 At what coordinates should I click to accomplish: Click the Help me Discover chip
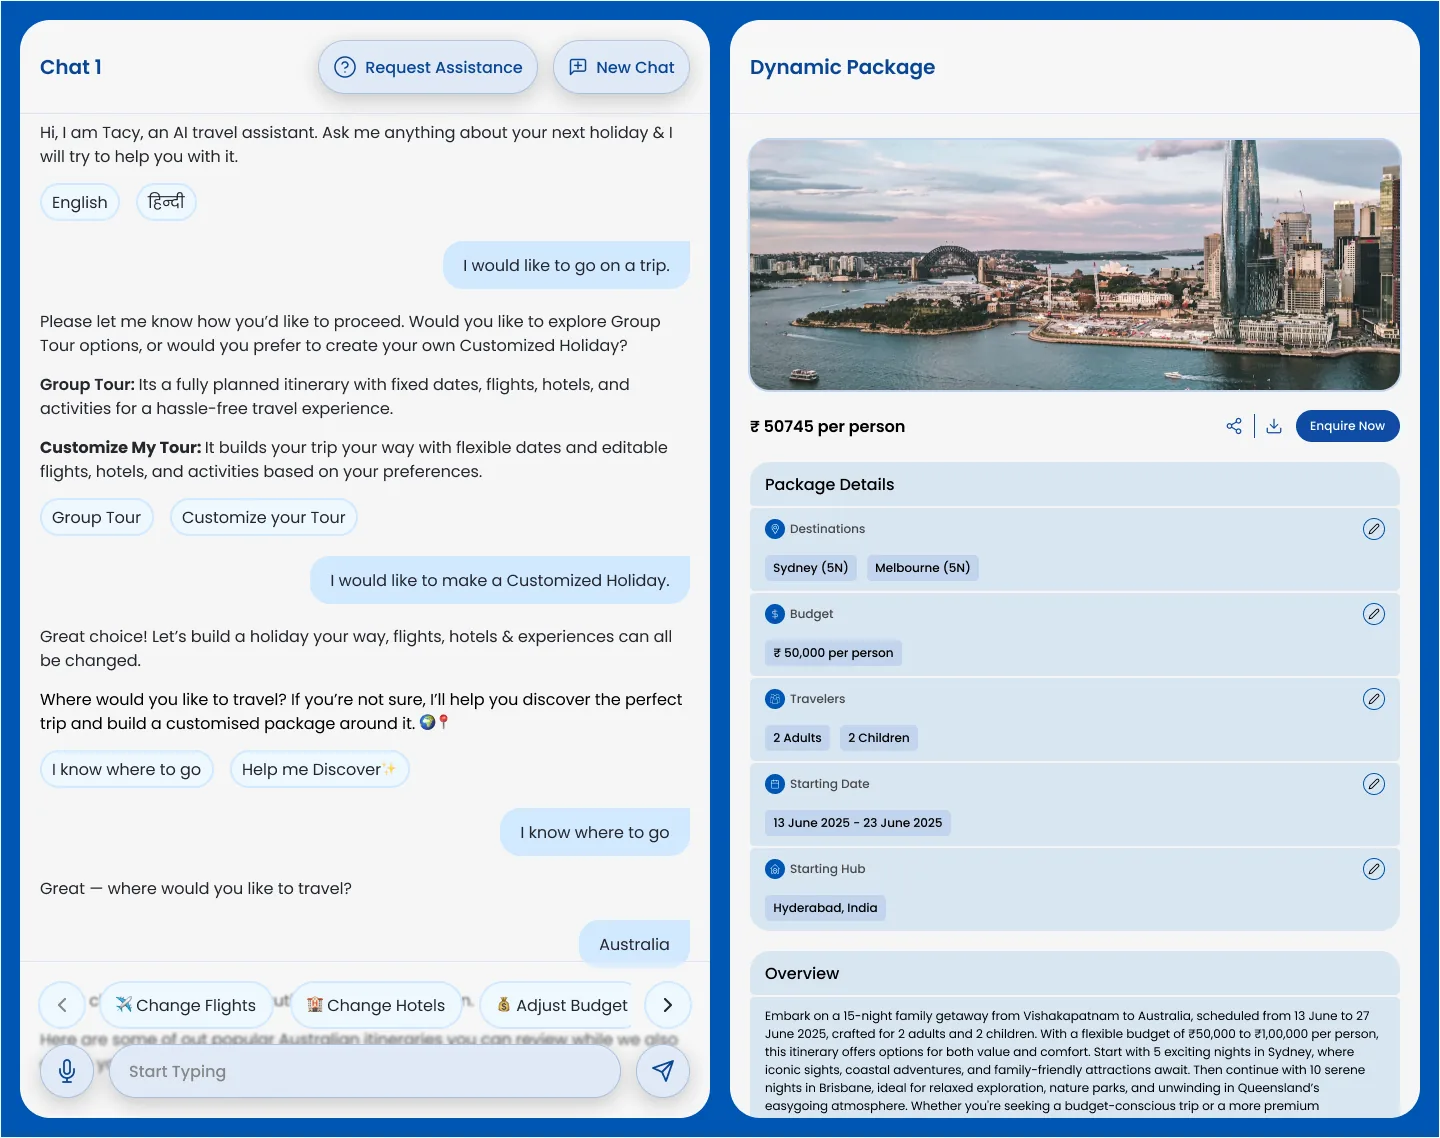[x=320, y=769]
